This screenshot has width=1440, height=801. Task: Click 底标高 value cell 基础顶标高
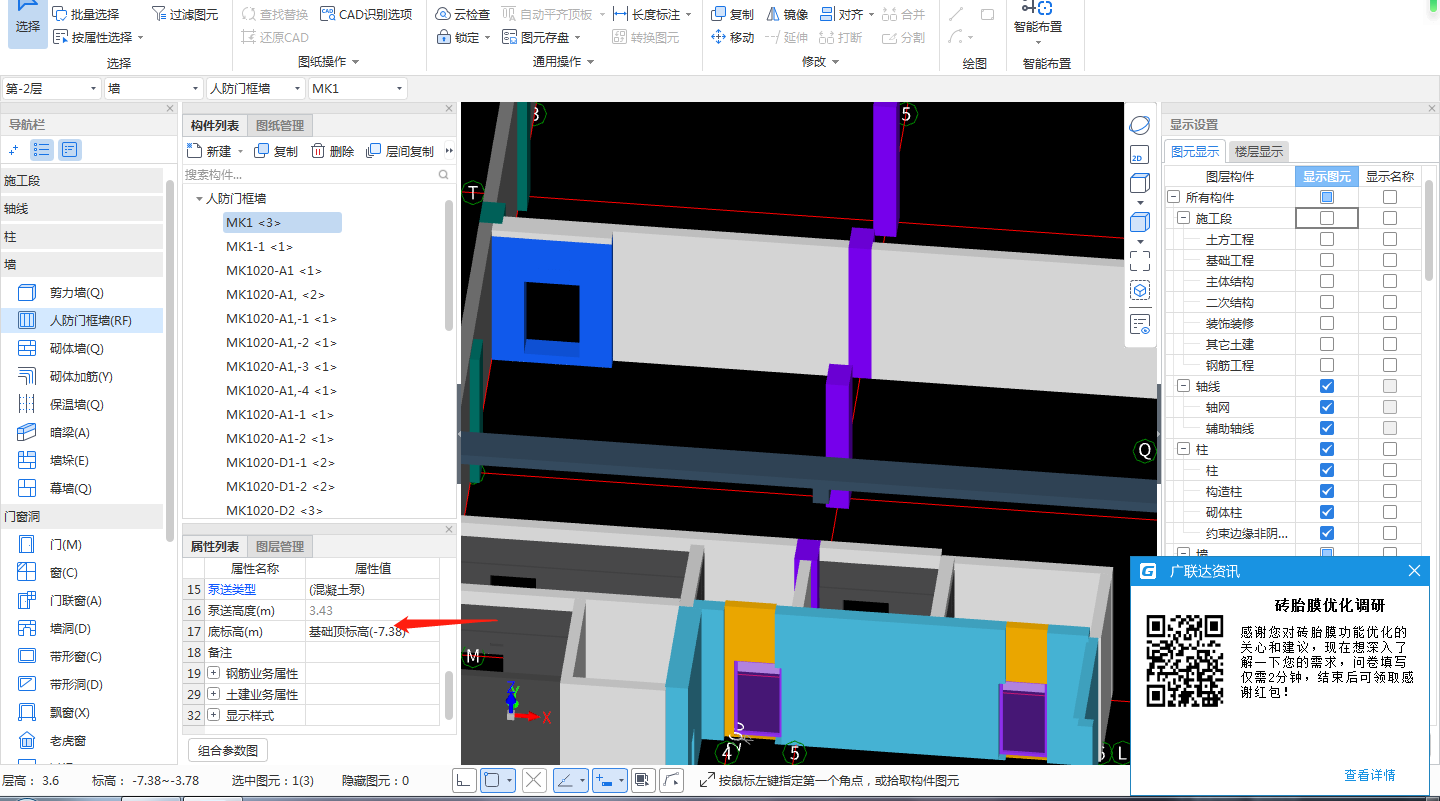point(372,631)
